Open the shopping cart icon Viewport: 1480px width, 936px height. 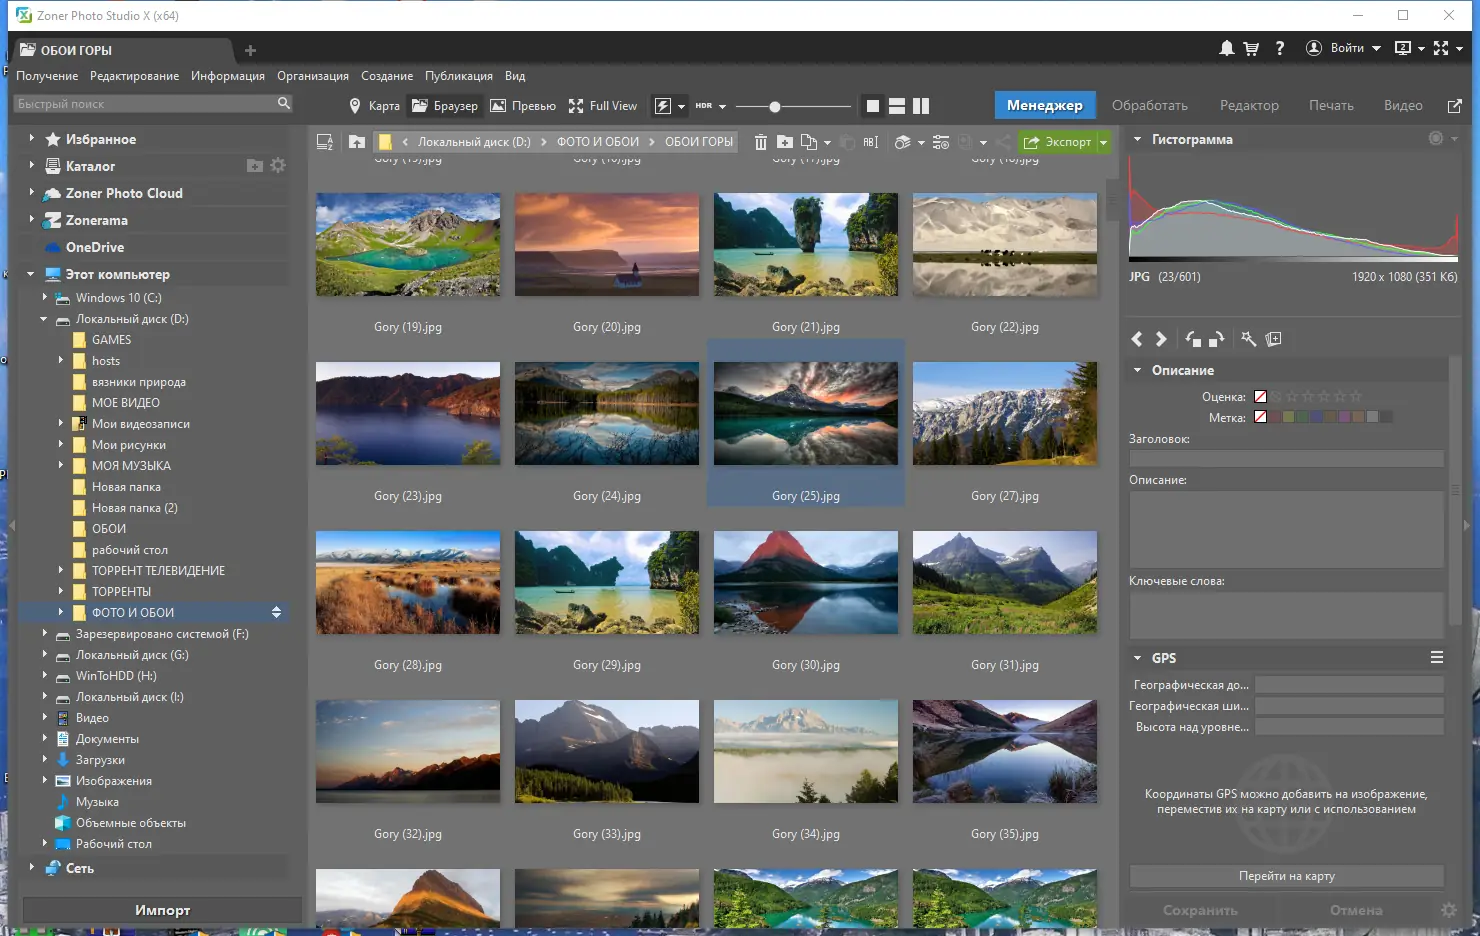pyautogui.click(x=1253, y=47)
